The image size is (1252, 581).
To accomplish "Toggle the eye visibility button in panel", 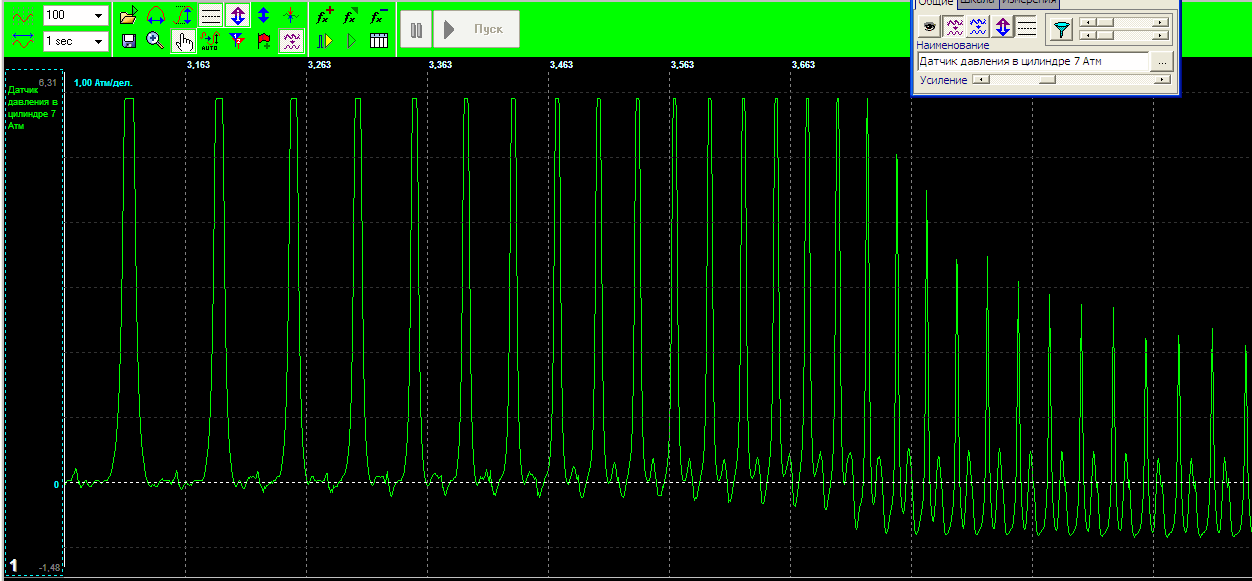I will coord(930,28).
